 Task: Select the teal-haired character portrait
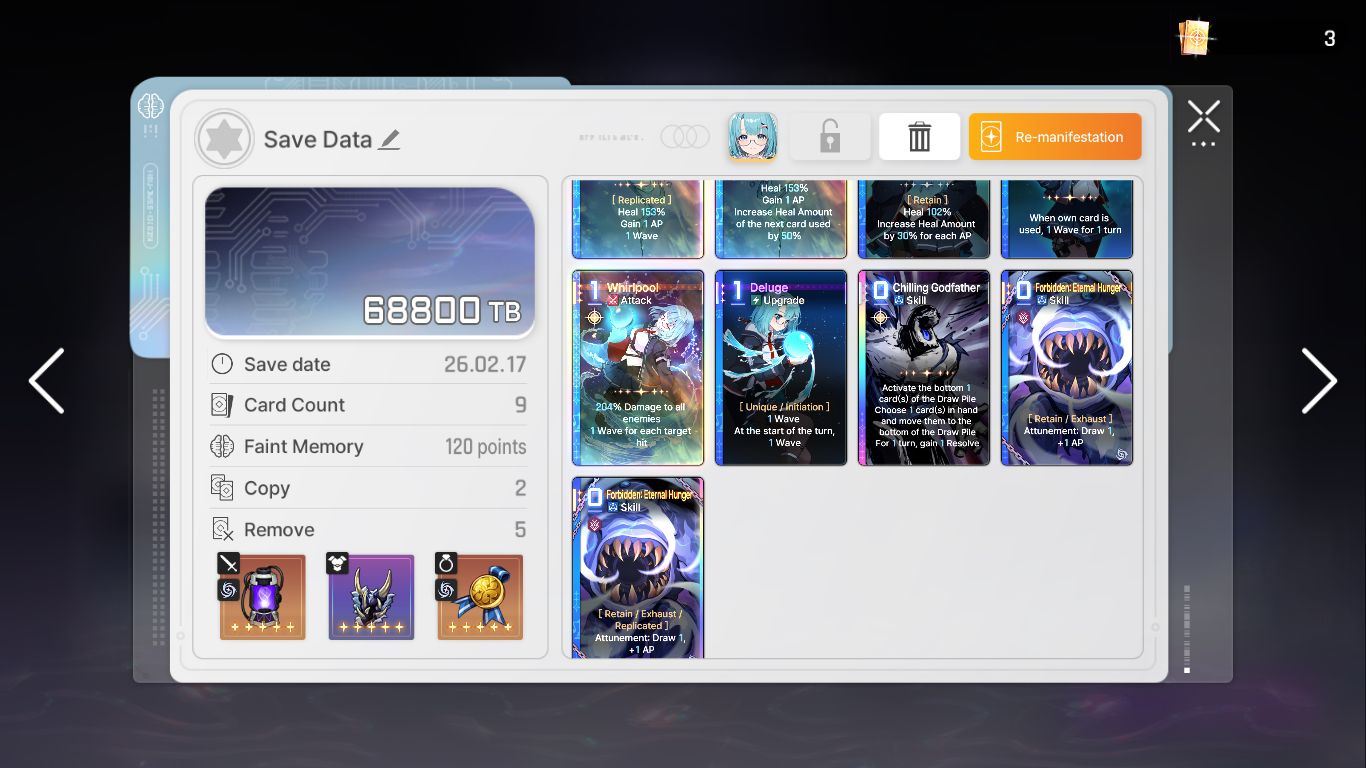[753, 137]
